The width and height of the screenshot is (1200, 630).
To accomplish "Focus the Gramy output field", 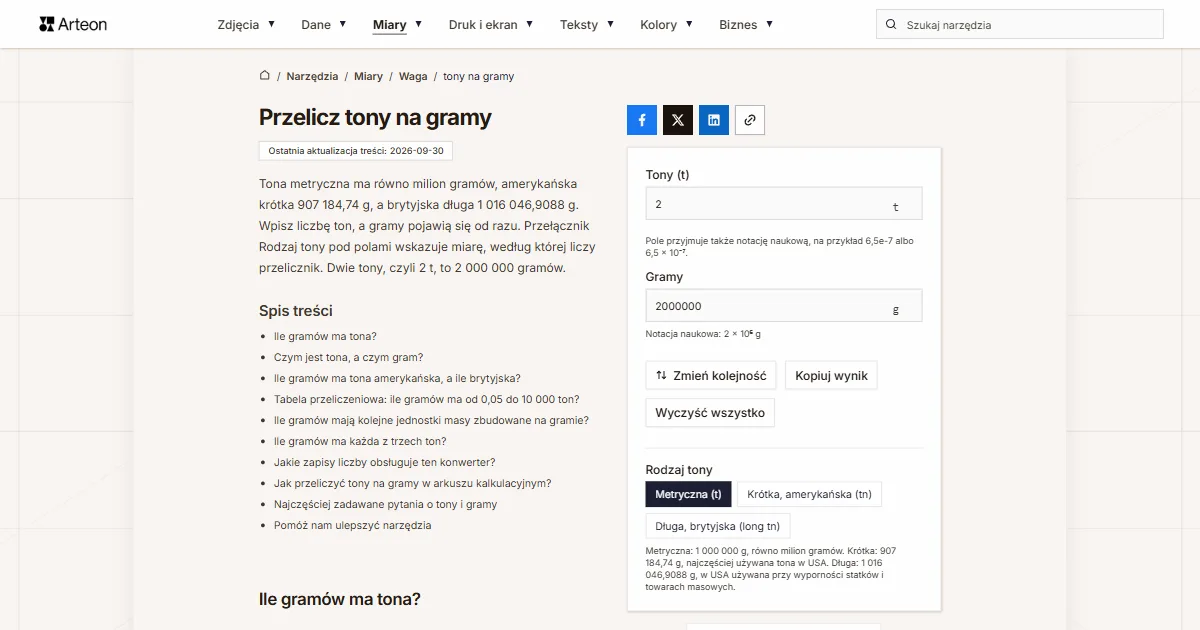I will (784, 306).
